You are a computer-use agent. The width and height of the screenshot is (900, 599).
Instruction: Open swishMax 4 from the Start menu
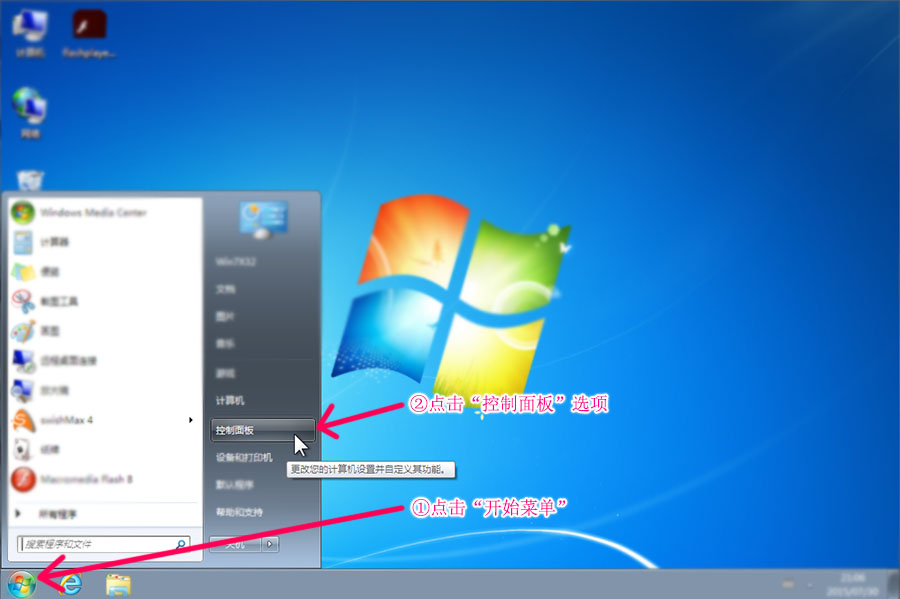tap(105, 420)
